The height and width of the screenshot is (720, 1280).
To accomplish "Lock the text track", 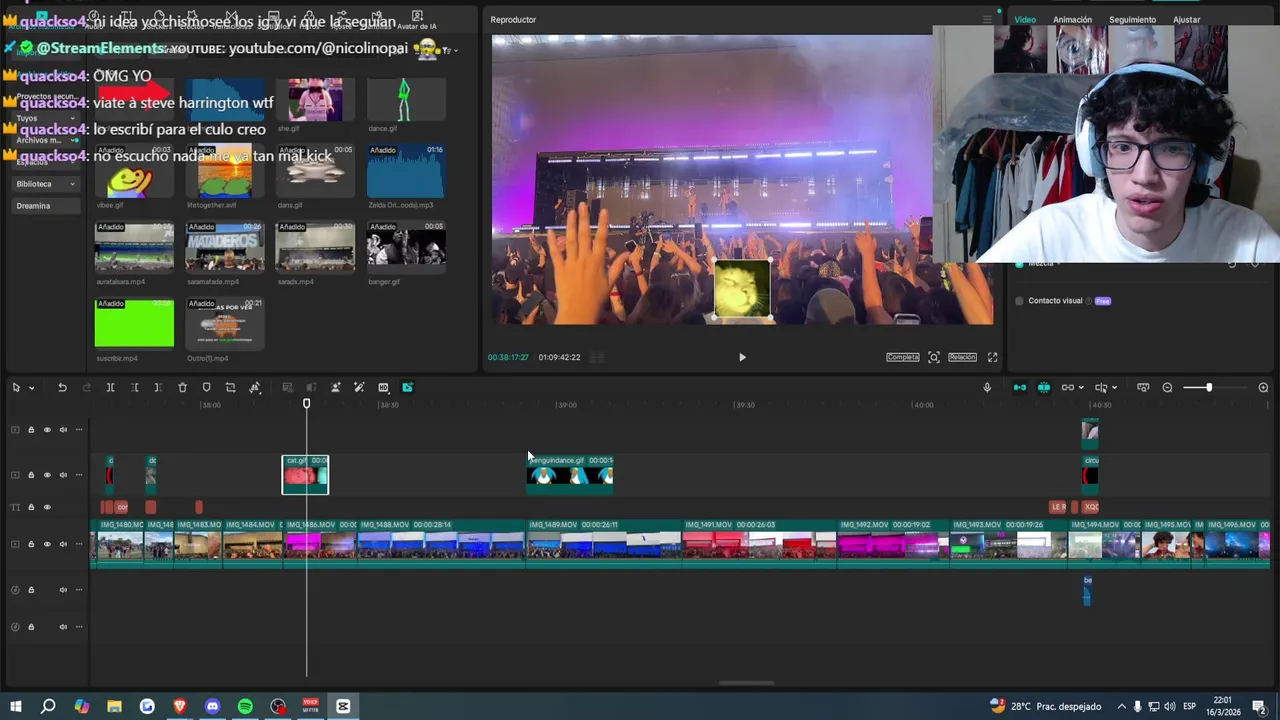I will pyautogui.click(x=31, y=507).
